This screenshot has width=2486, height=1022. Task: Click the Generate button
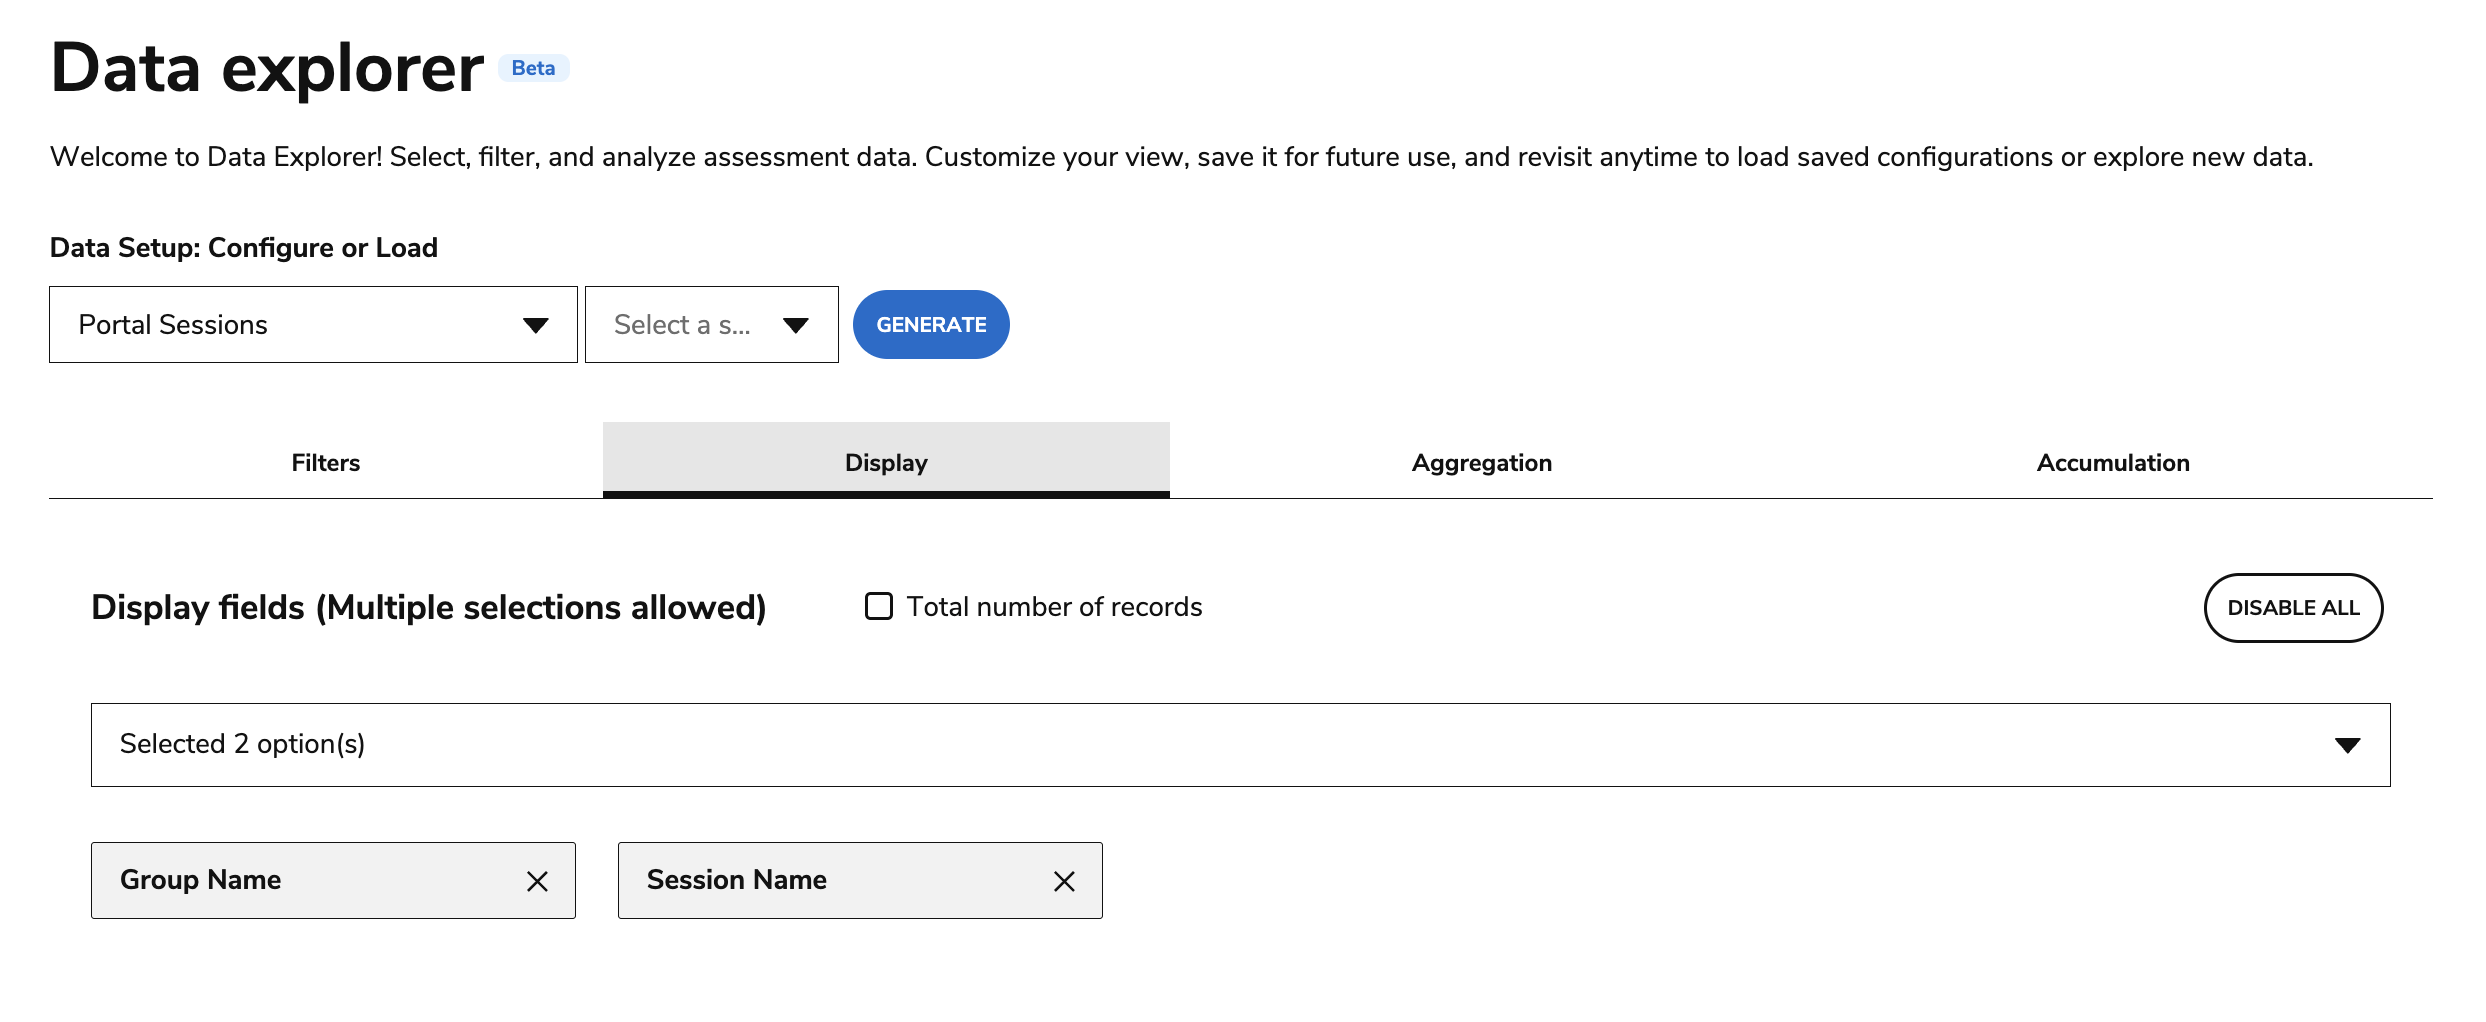tap(931, 325)
